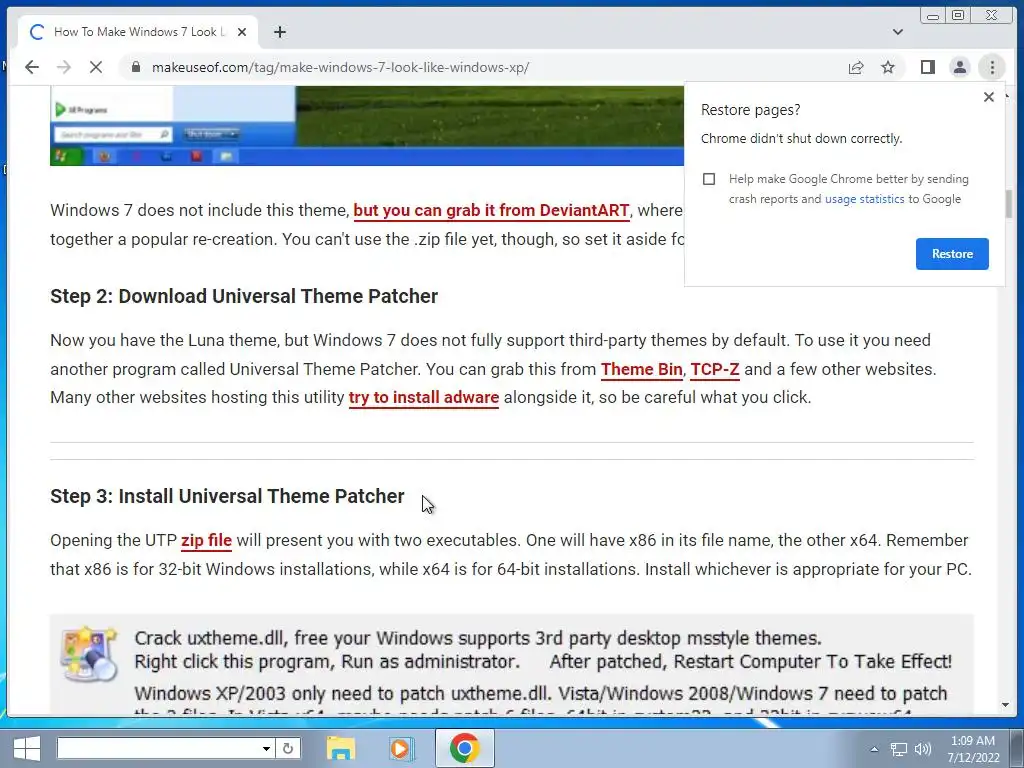Stop loading the page with the X button
1024x768 pixels.
pyautogui.click(x=95, y=67)
